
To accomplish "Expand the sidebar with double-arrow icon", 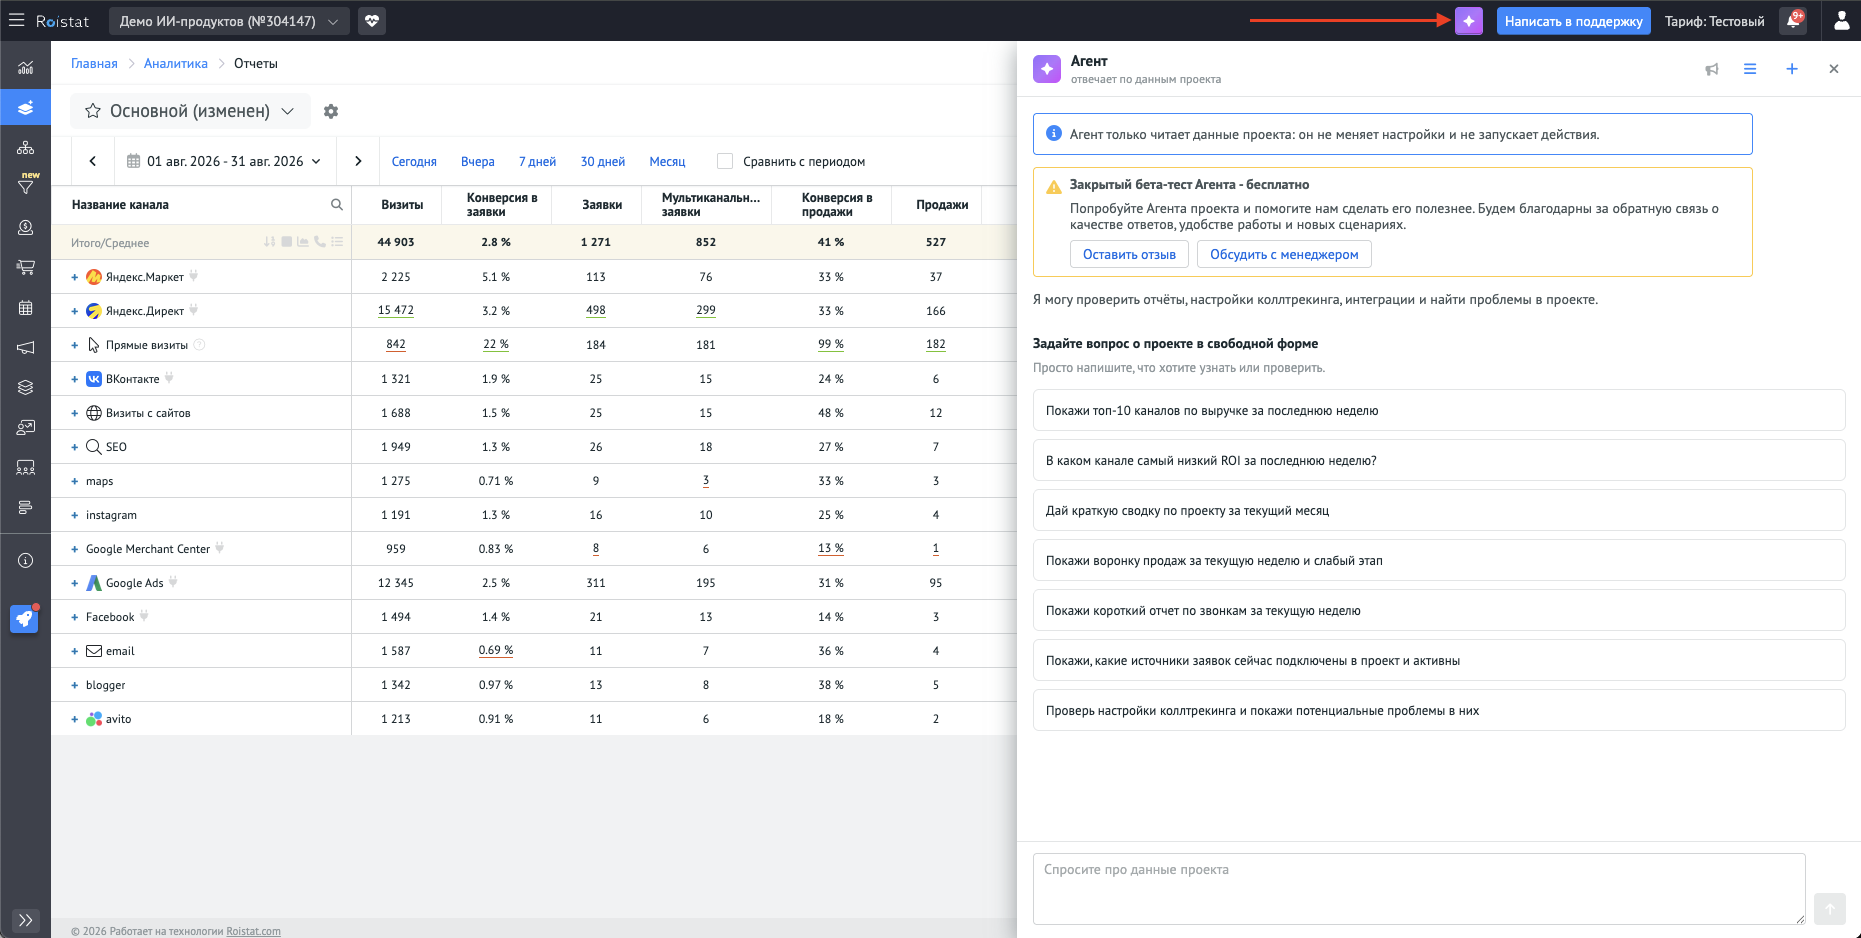I will [x=26, y=920].
